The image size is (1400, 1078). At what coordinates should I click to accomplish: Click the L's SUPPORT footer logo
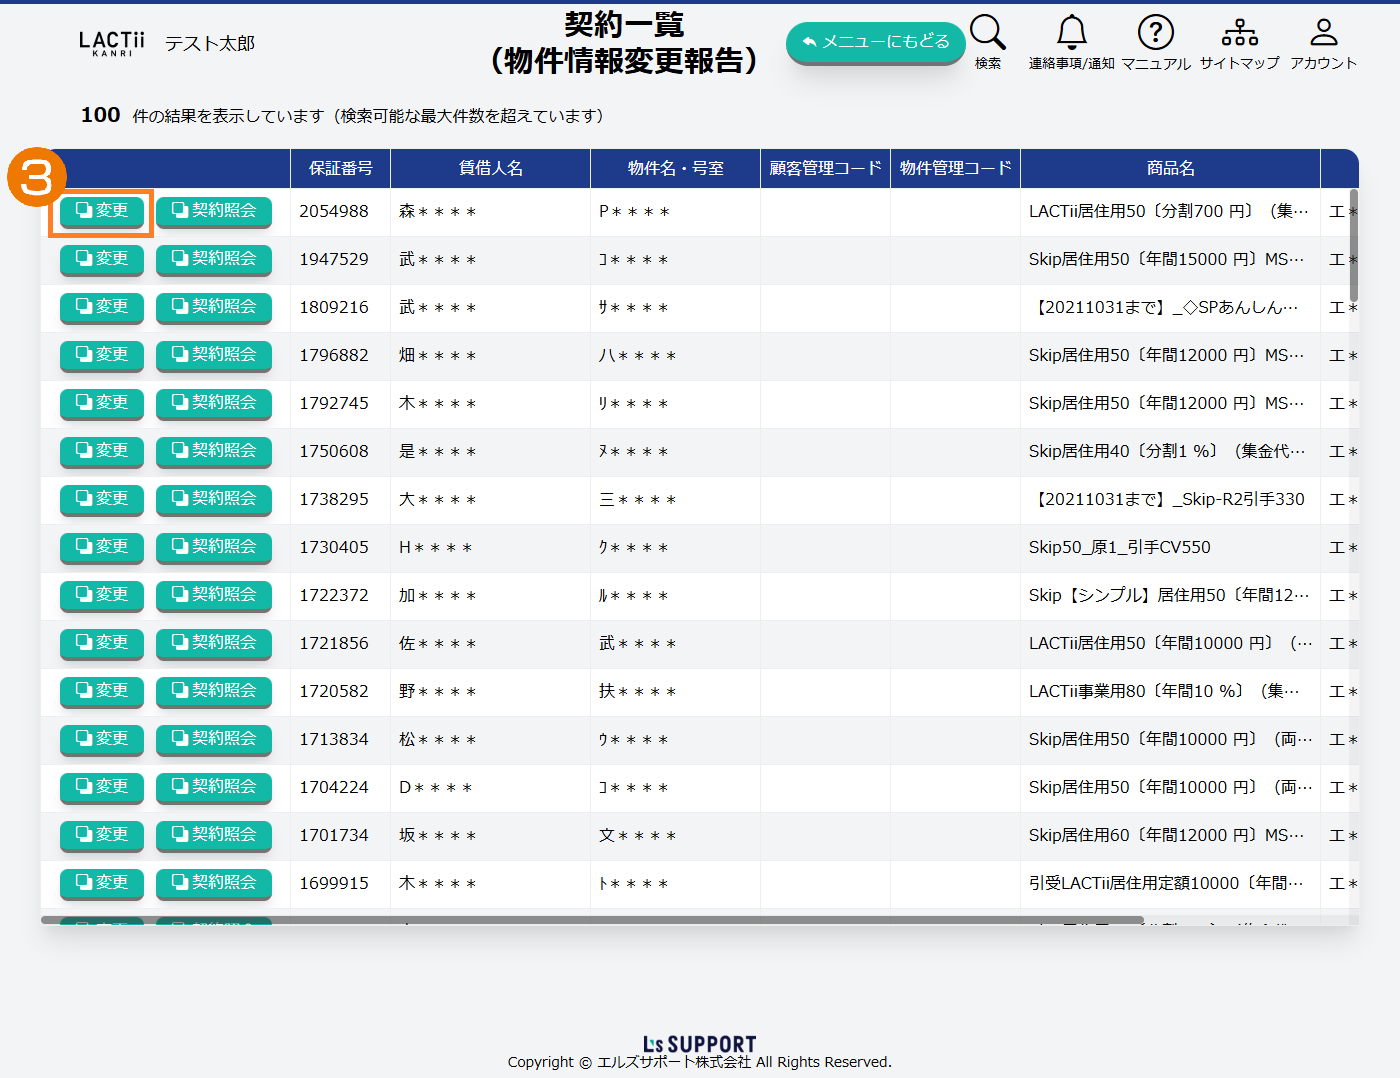click(x=699, y=1044)
